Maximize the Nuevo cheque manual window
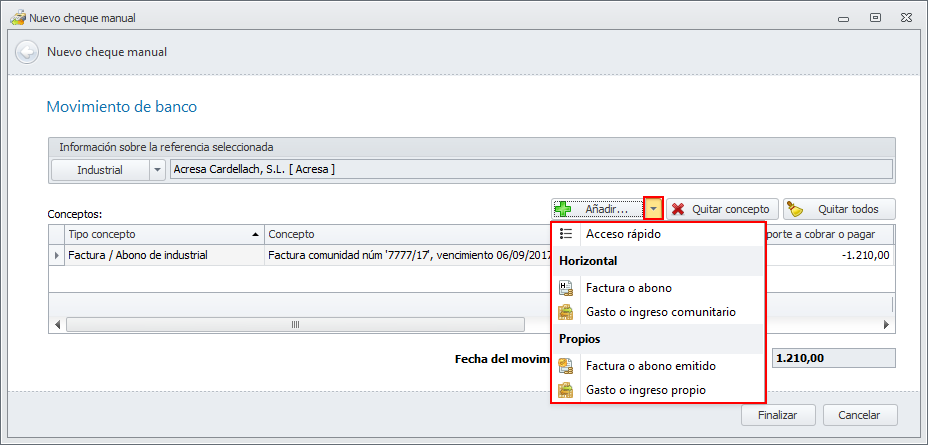The width and height of the screenshot is (928, 445). pos(875,18)
